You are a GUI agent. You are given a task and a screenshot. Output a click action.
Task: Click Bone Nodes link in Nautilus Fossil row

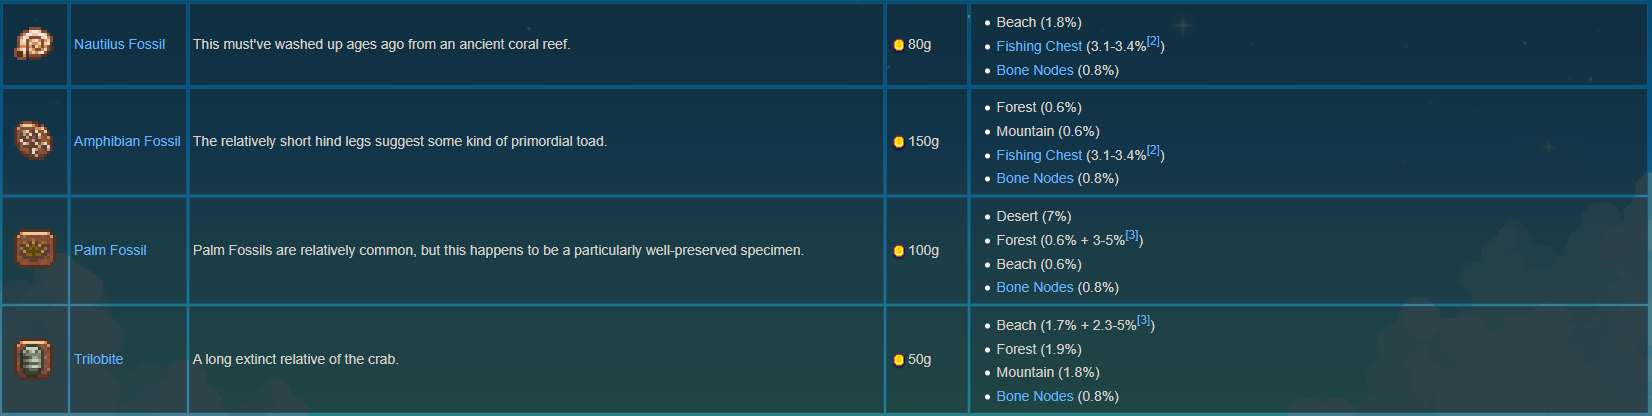click(1034, 70)
